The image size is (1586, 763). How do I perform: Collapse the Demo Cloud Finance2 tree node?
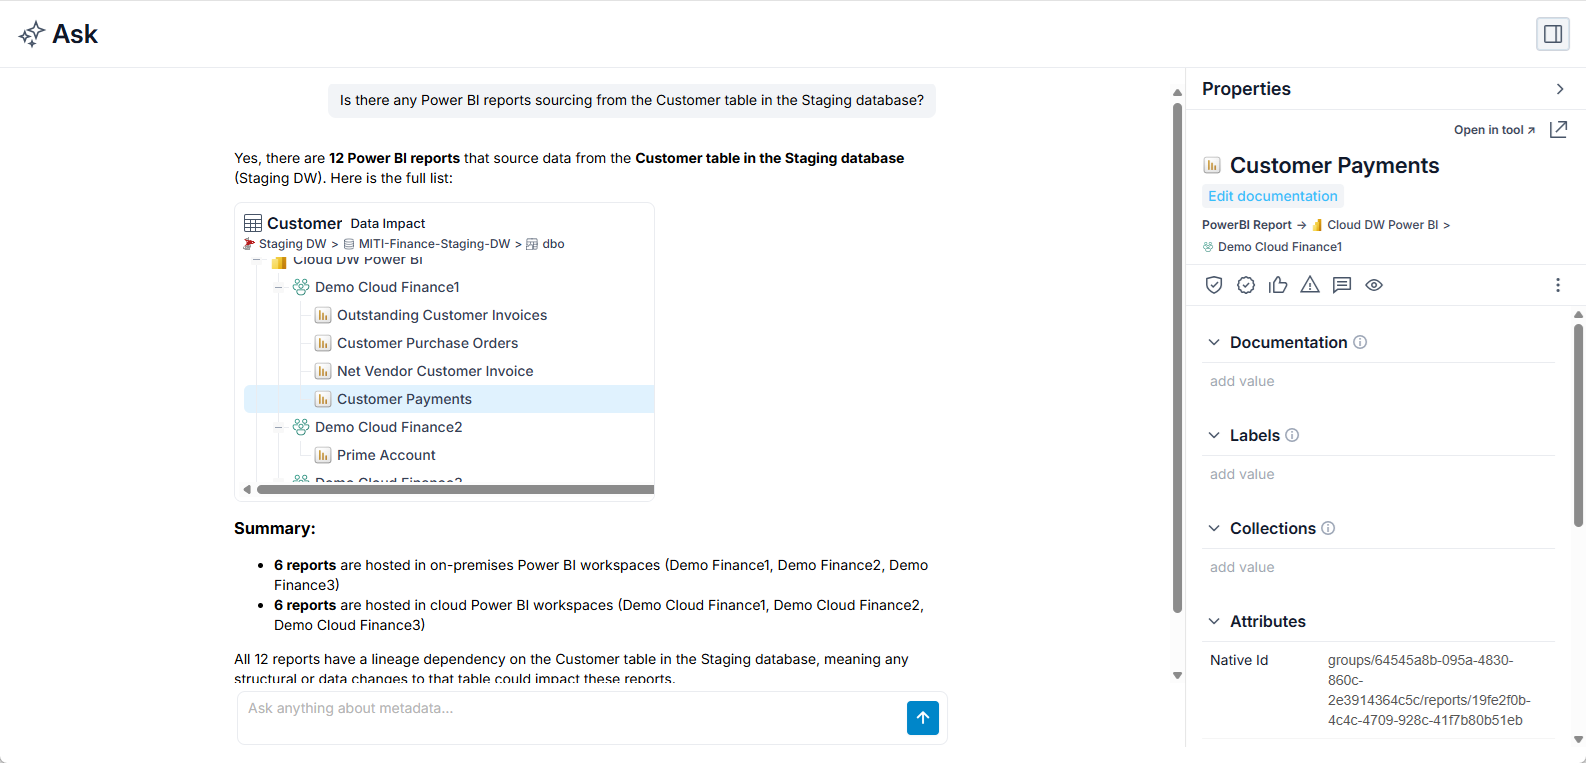point(279,427)
